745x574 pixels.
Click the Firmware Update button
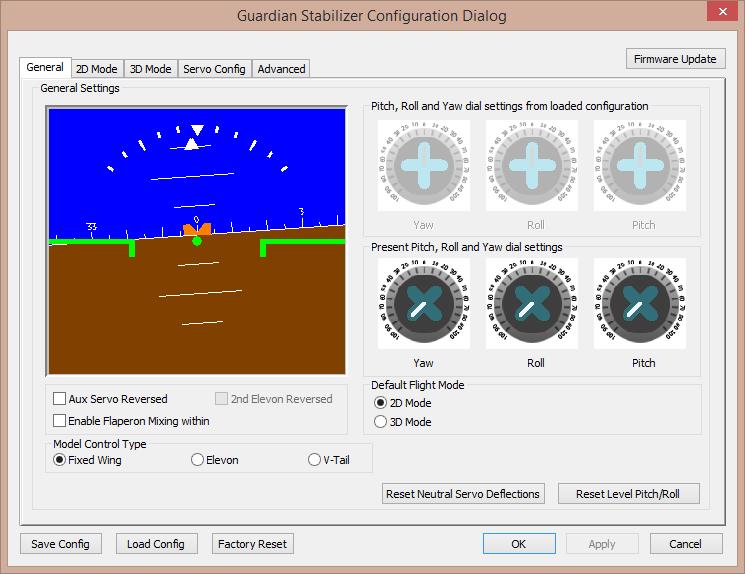[x=675, y=59]
